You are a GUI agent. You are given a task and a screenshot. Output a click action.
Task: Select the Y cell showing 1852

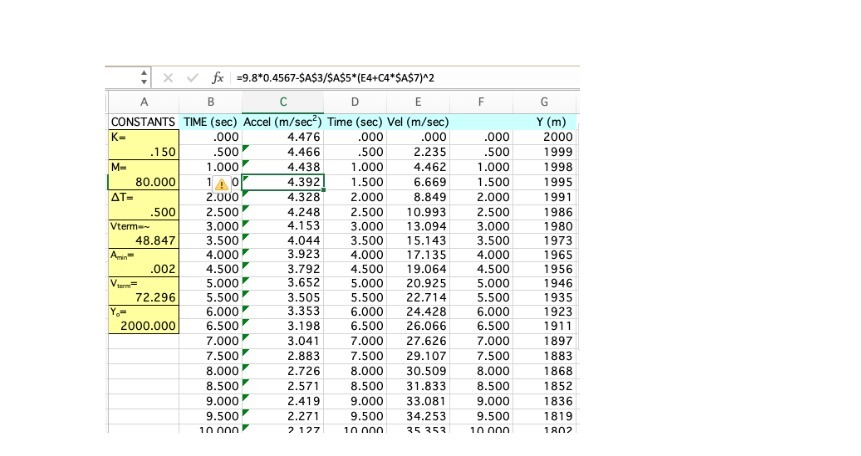point(544,386)
